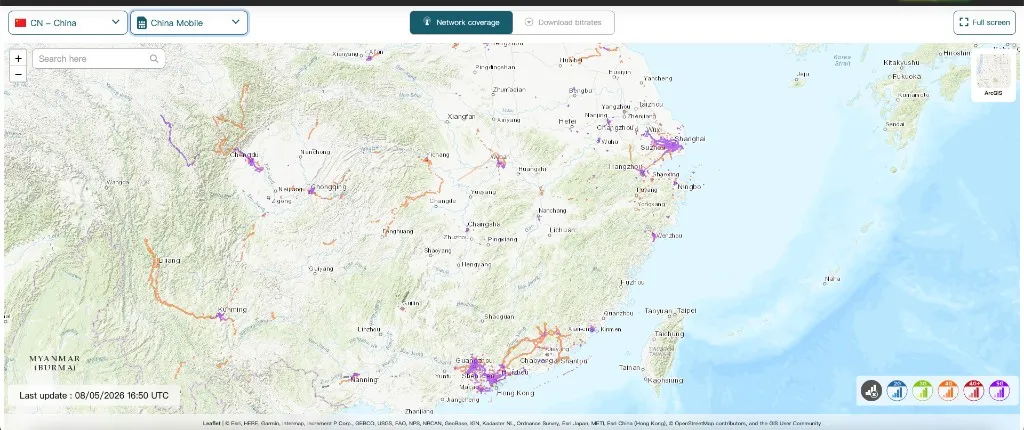Click the Full screen expand icon
1024x430 pixels.
click(x=963, y=22)
